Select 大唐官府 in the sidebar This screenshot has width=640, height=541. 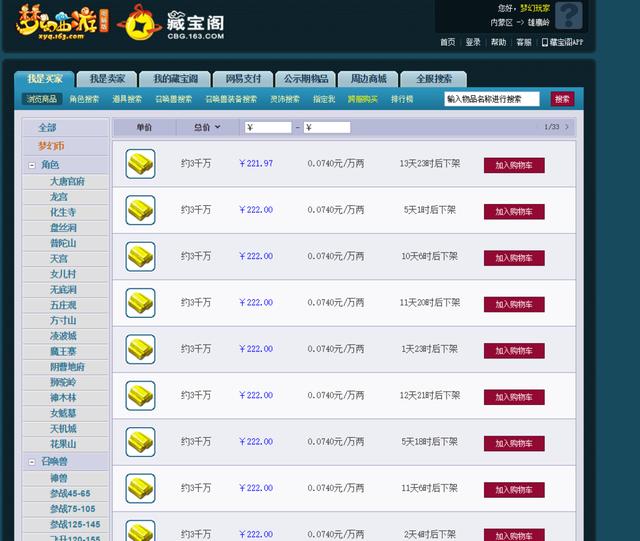coord(67,181)
